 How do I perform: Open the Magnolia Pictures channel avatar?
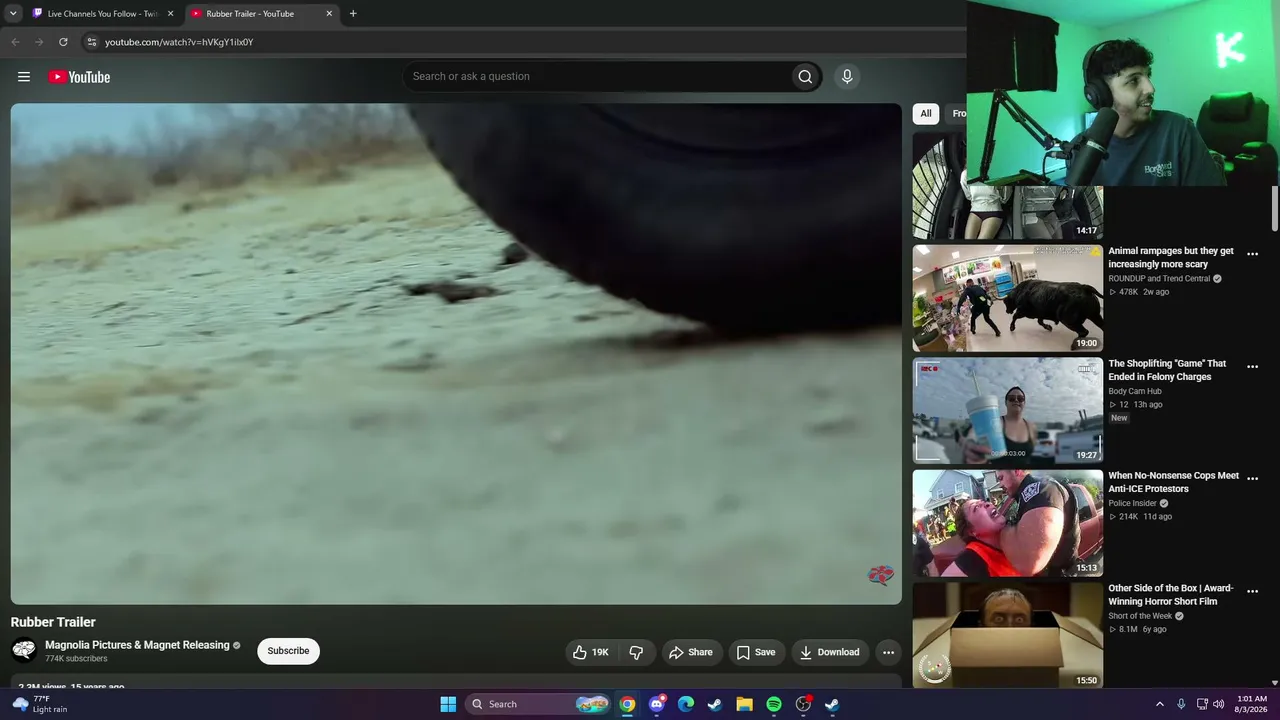tap(24, 651)
